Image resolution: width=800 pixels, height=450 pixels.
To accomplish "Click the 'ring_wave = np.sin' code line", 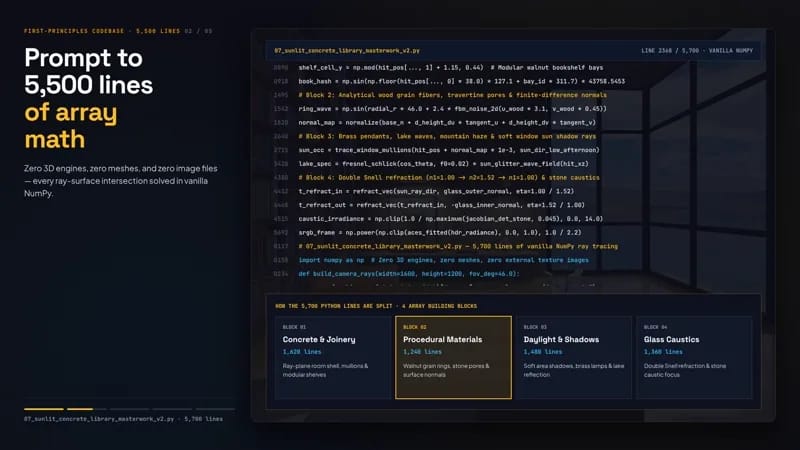I will [453, 109].
